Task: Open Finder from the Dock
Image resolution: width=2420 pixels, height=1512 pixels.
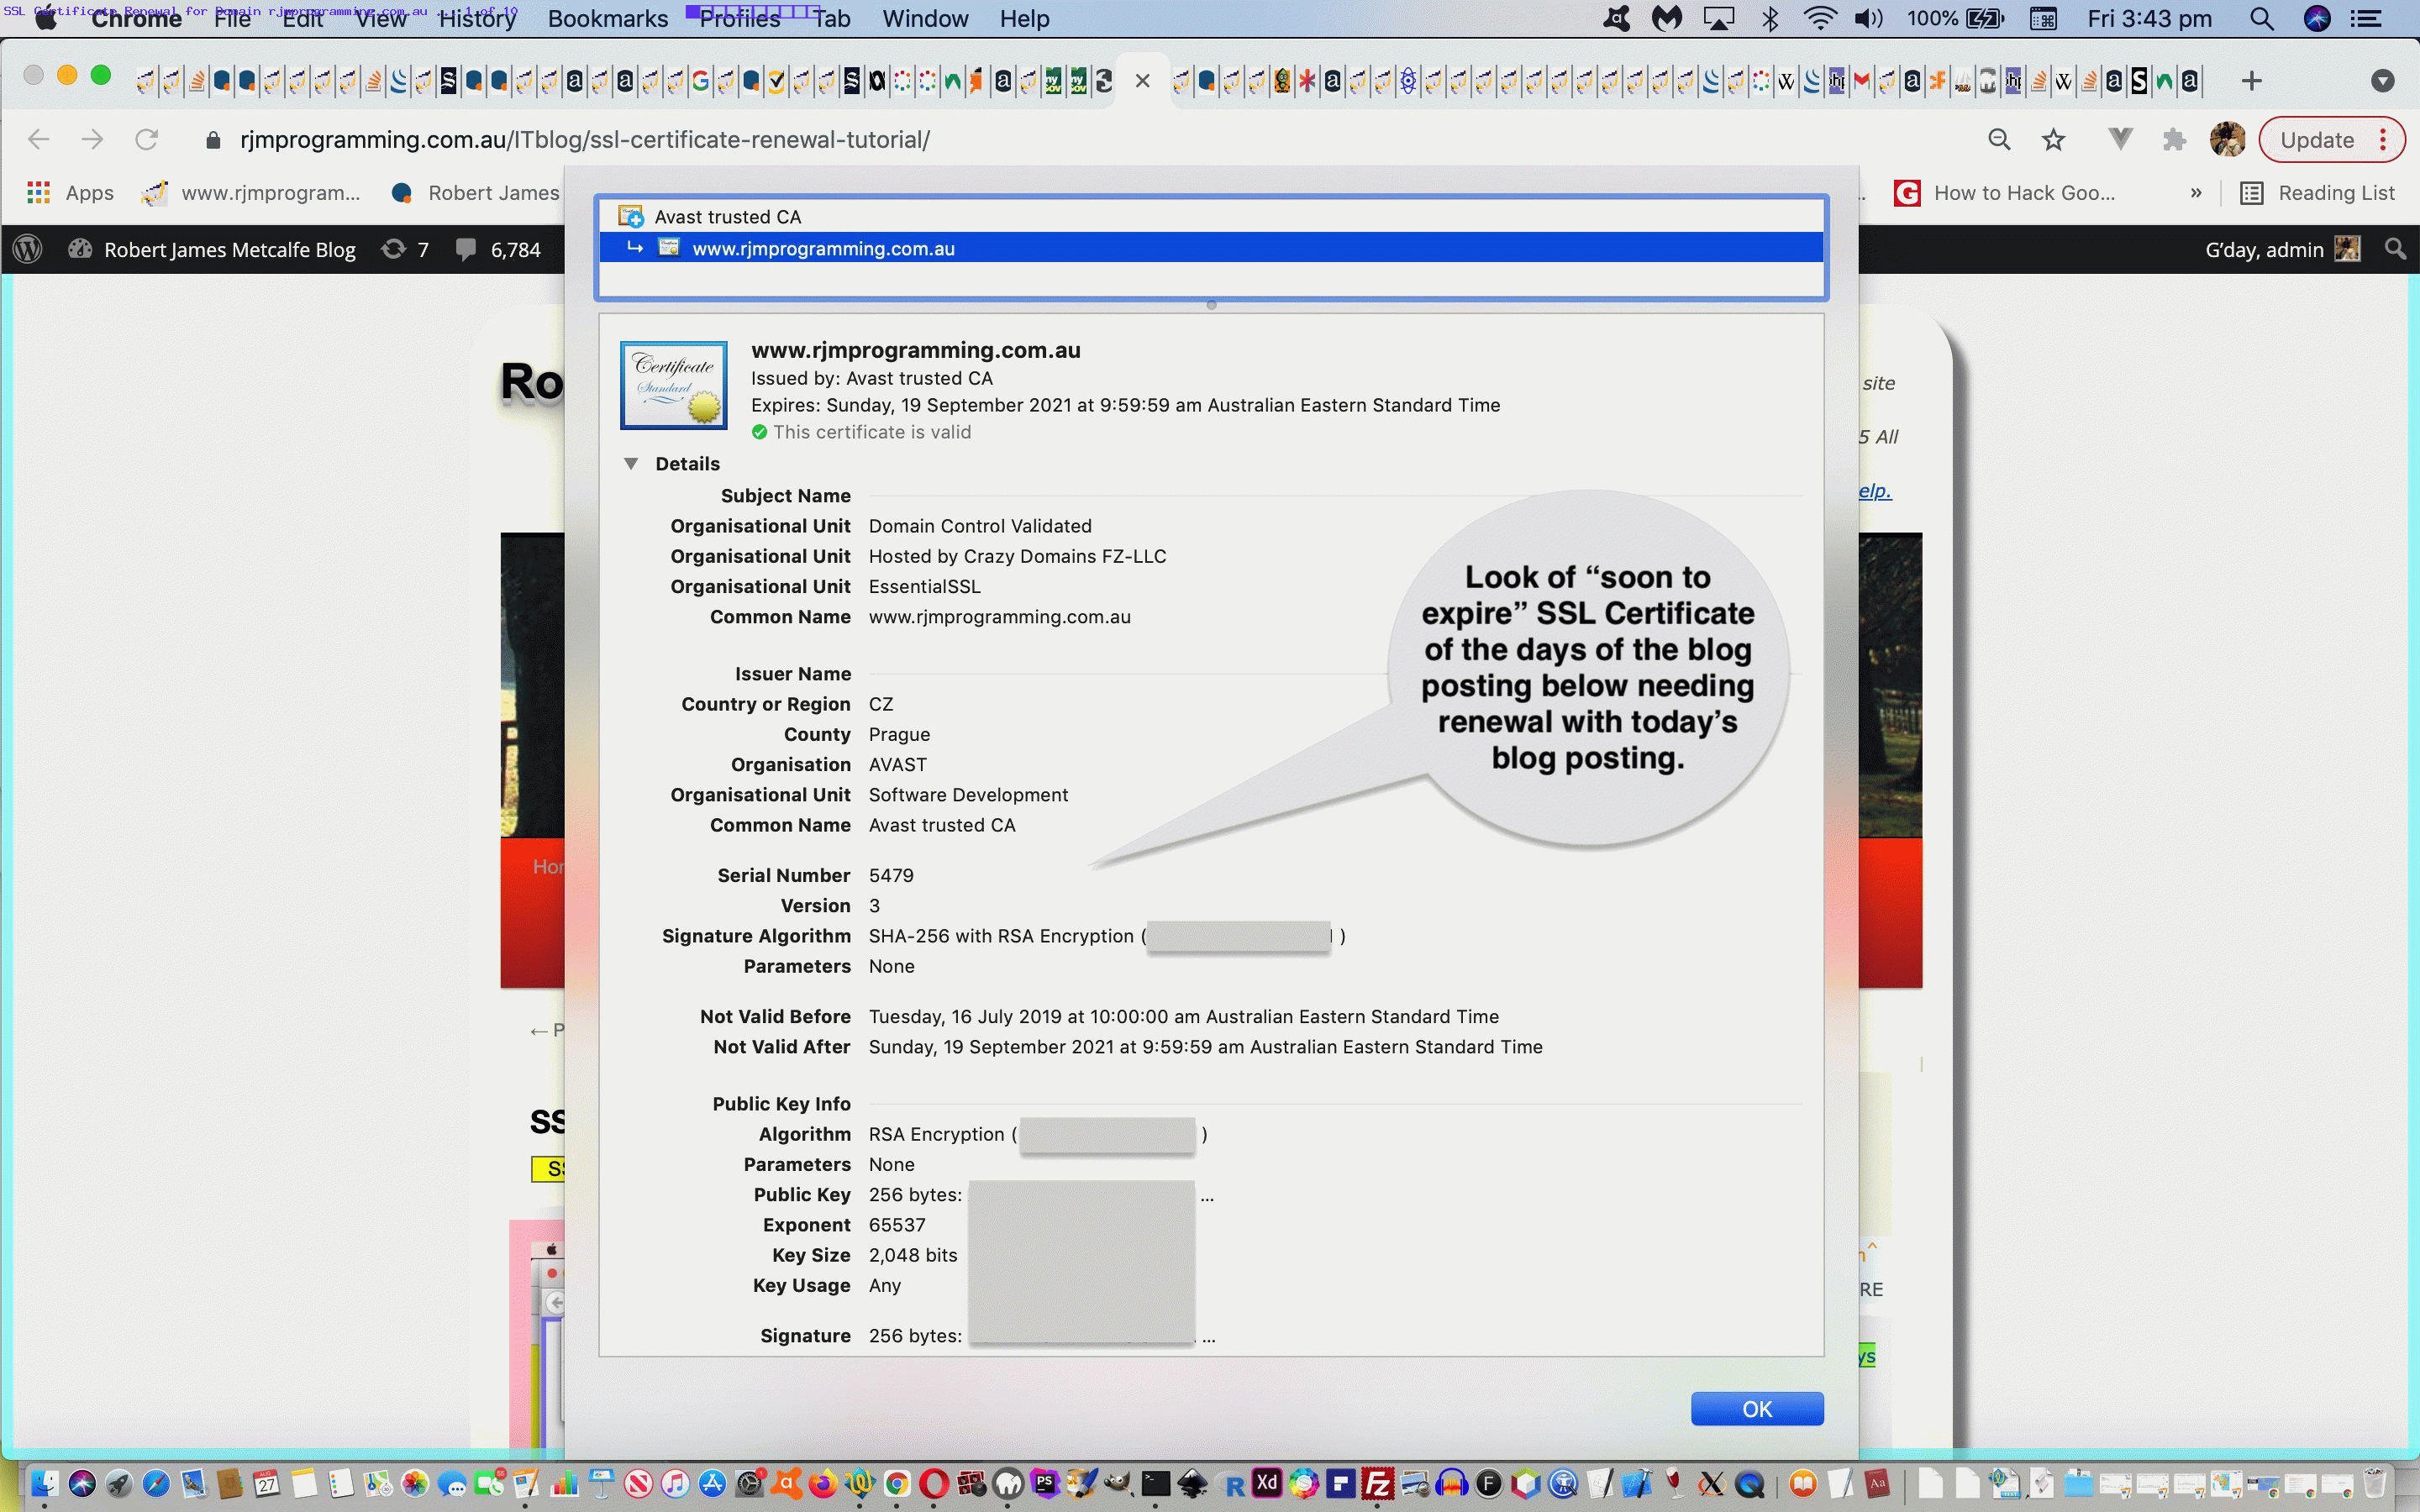Action: tap(44, 1483)
